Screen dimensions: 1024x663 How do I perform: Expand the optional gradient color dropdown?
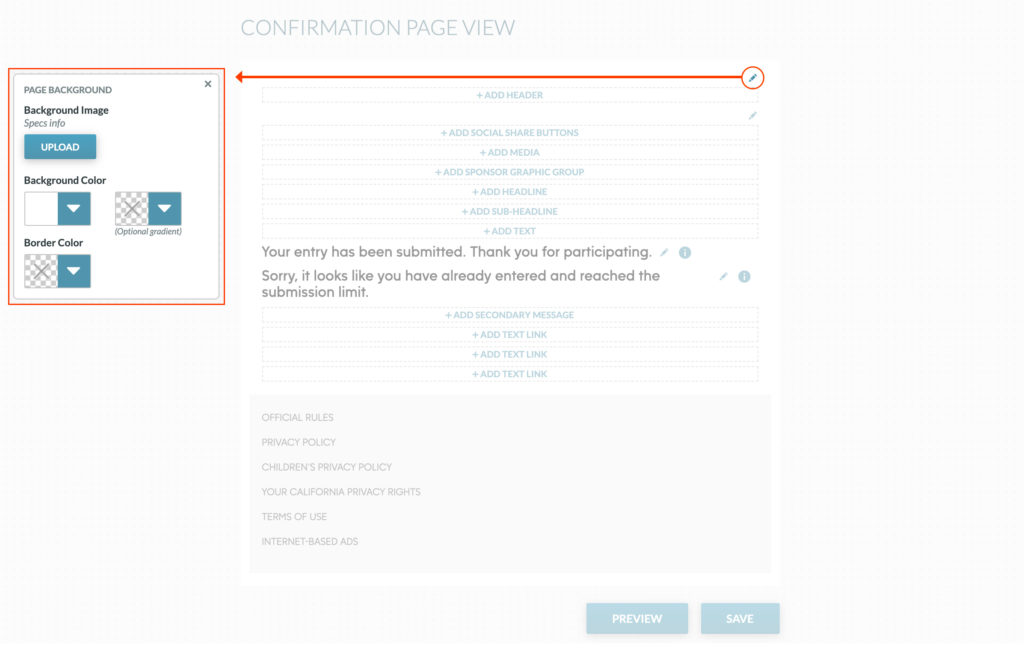click(x=165, y=209)
